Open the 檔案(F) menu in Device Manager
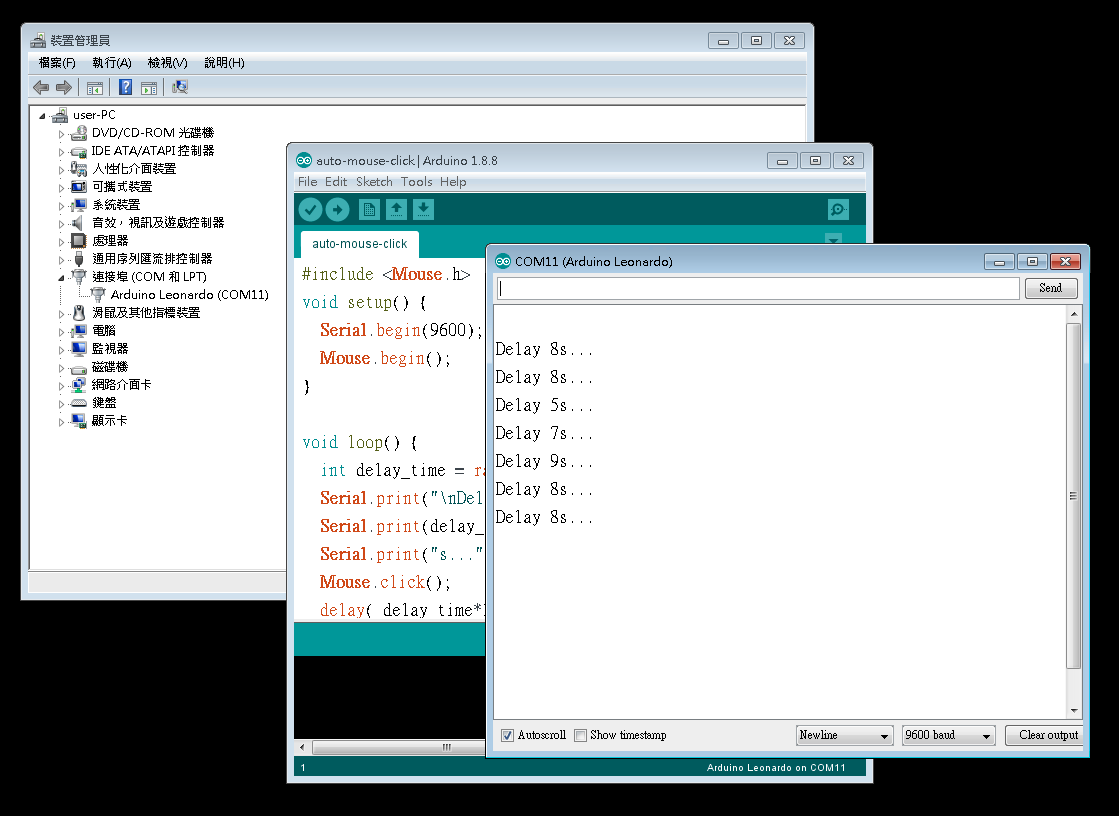The width and height of the screenshot is (1119, 816). (57, 63)
